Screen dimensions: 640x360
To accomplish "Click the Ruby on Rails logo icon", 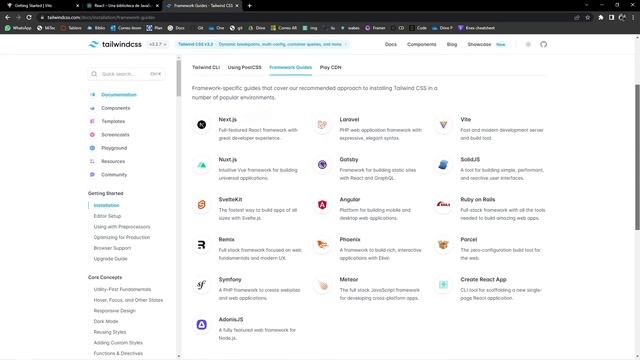I will click(443, 204).
